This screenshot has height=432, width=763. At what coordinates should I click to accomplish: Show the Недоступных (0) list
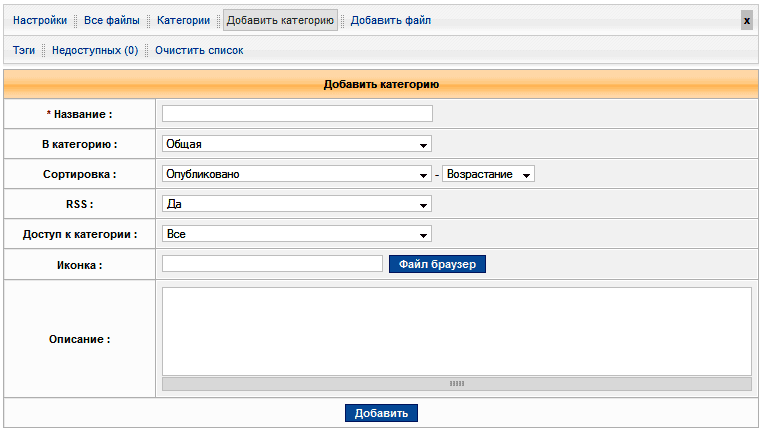95,50
